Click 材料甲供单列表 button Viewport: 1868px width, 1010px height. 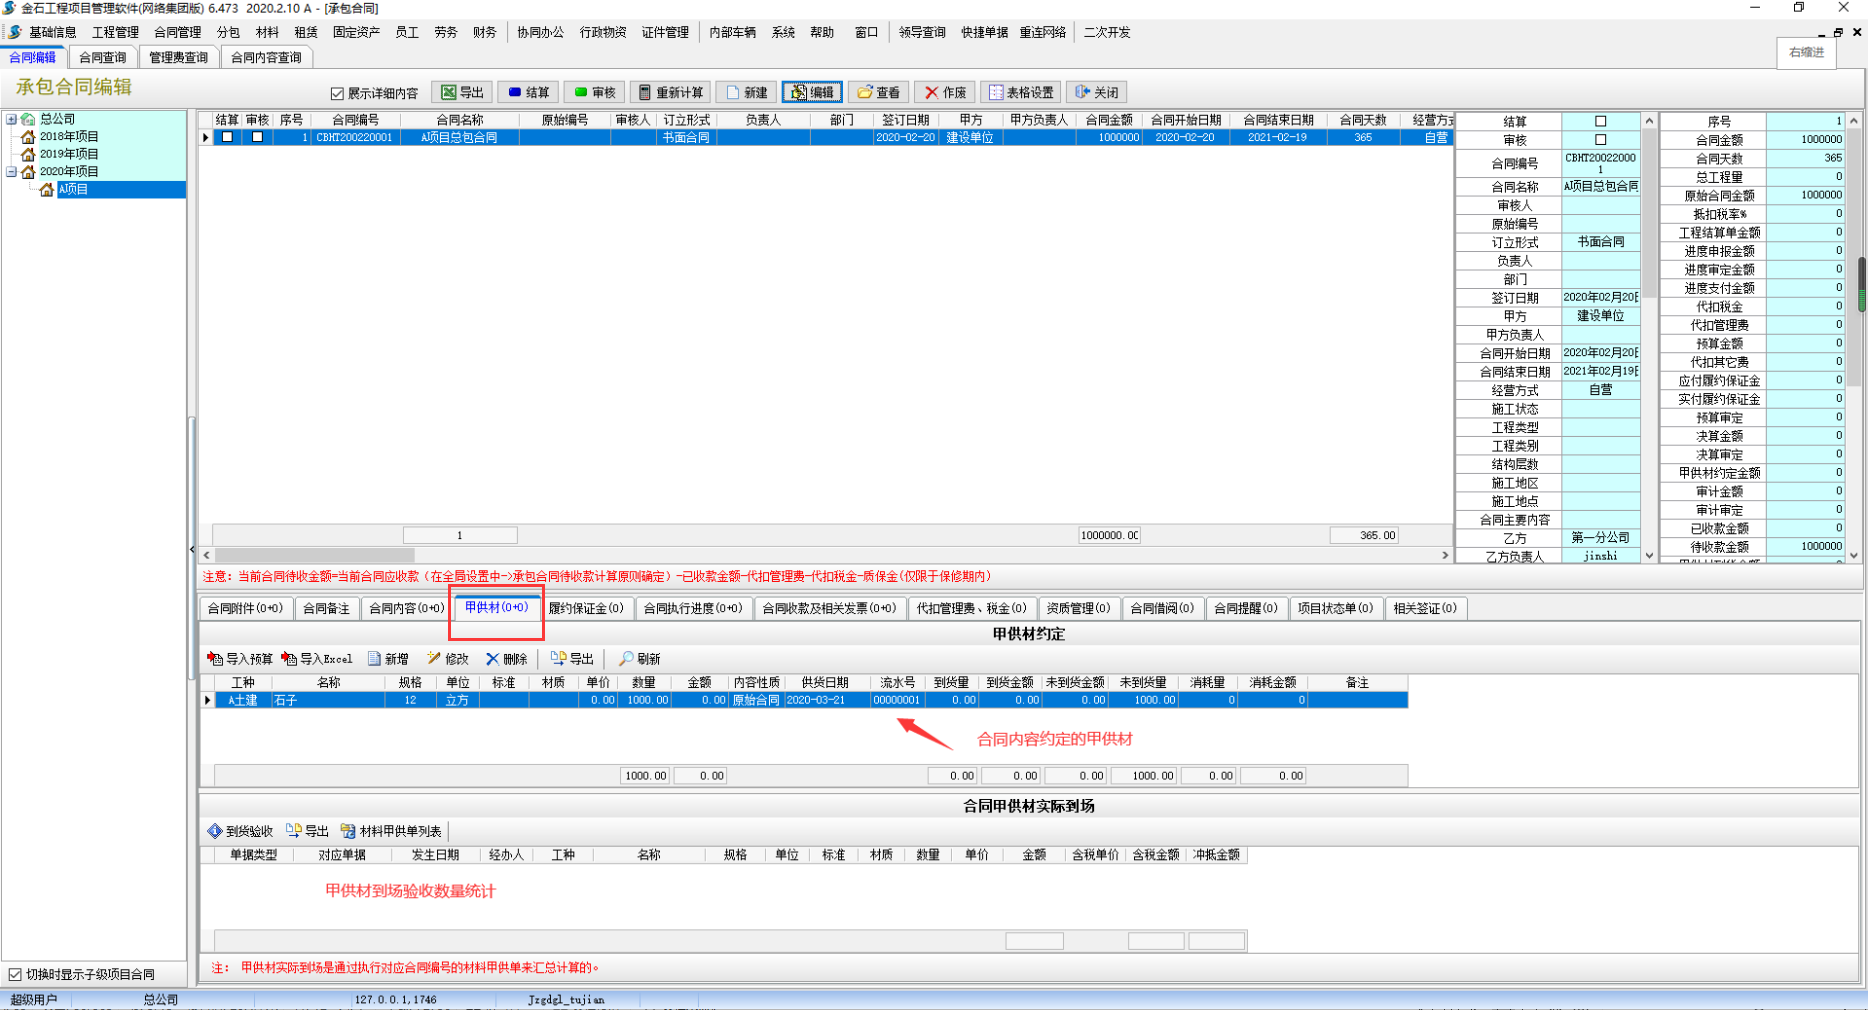(x=391, y=831)
